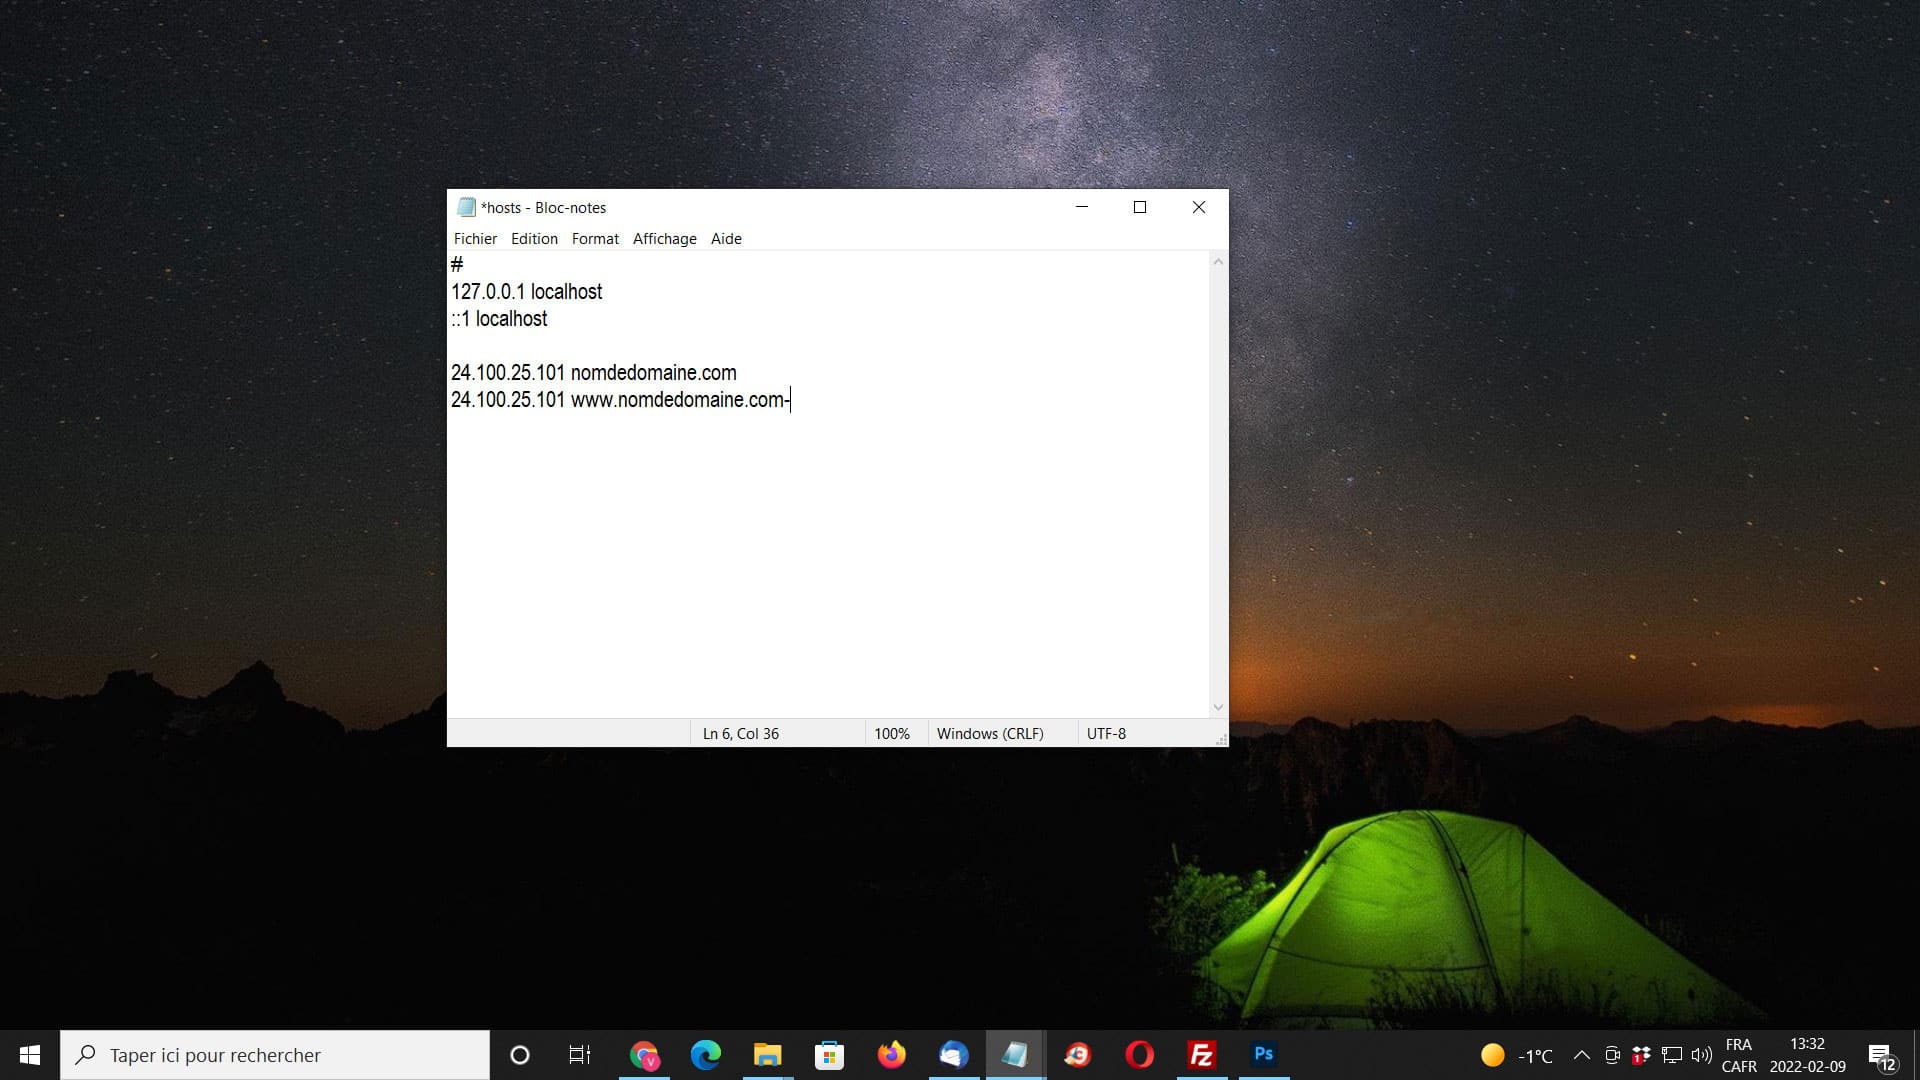The height and width of the screenshot is (1080, 1920).
Task: Click the resize grip at the window corner
Action: [1221, 739]
